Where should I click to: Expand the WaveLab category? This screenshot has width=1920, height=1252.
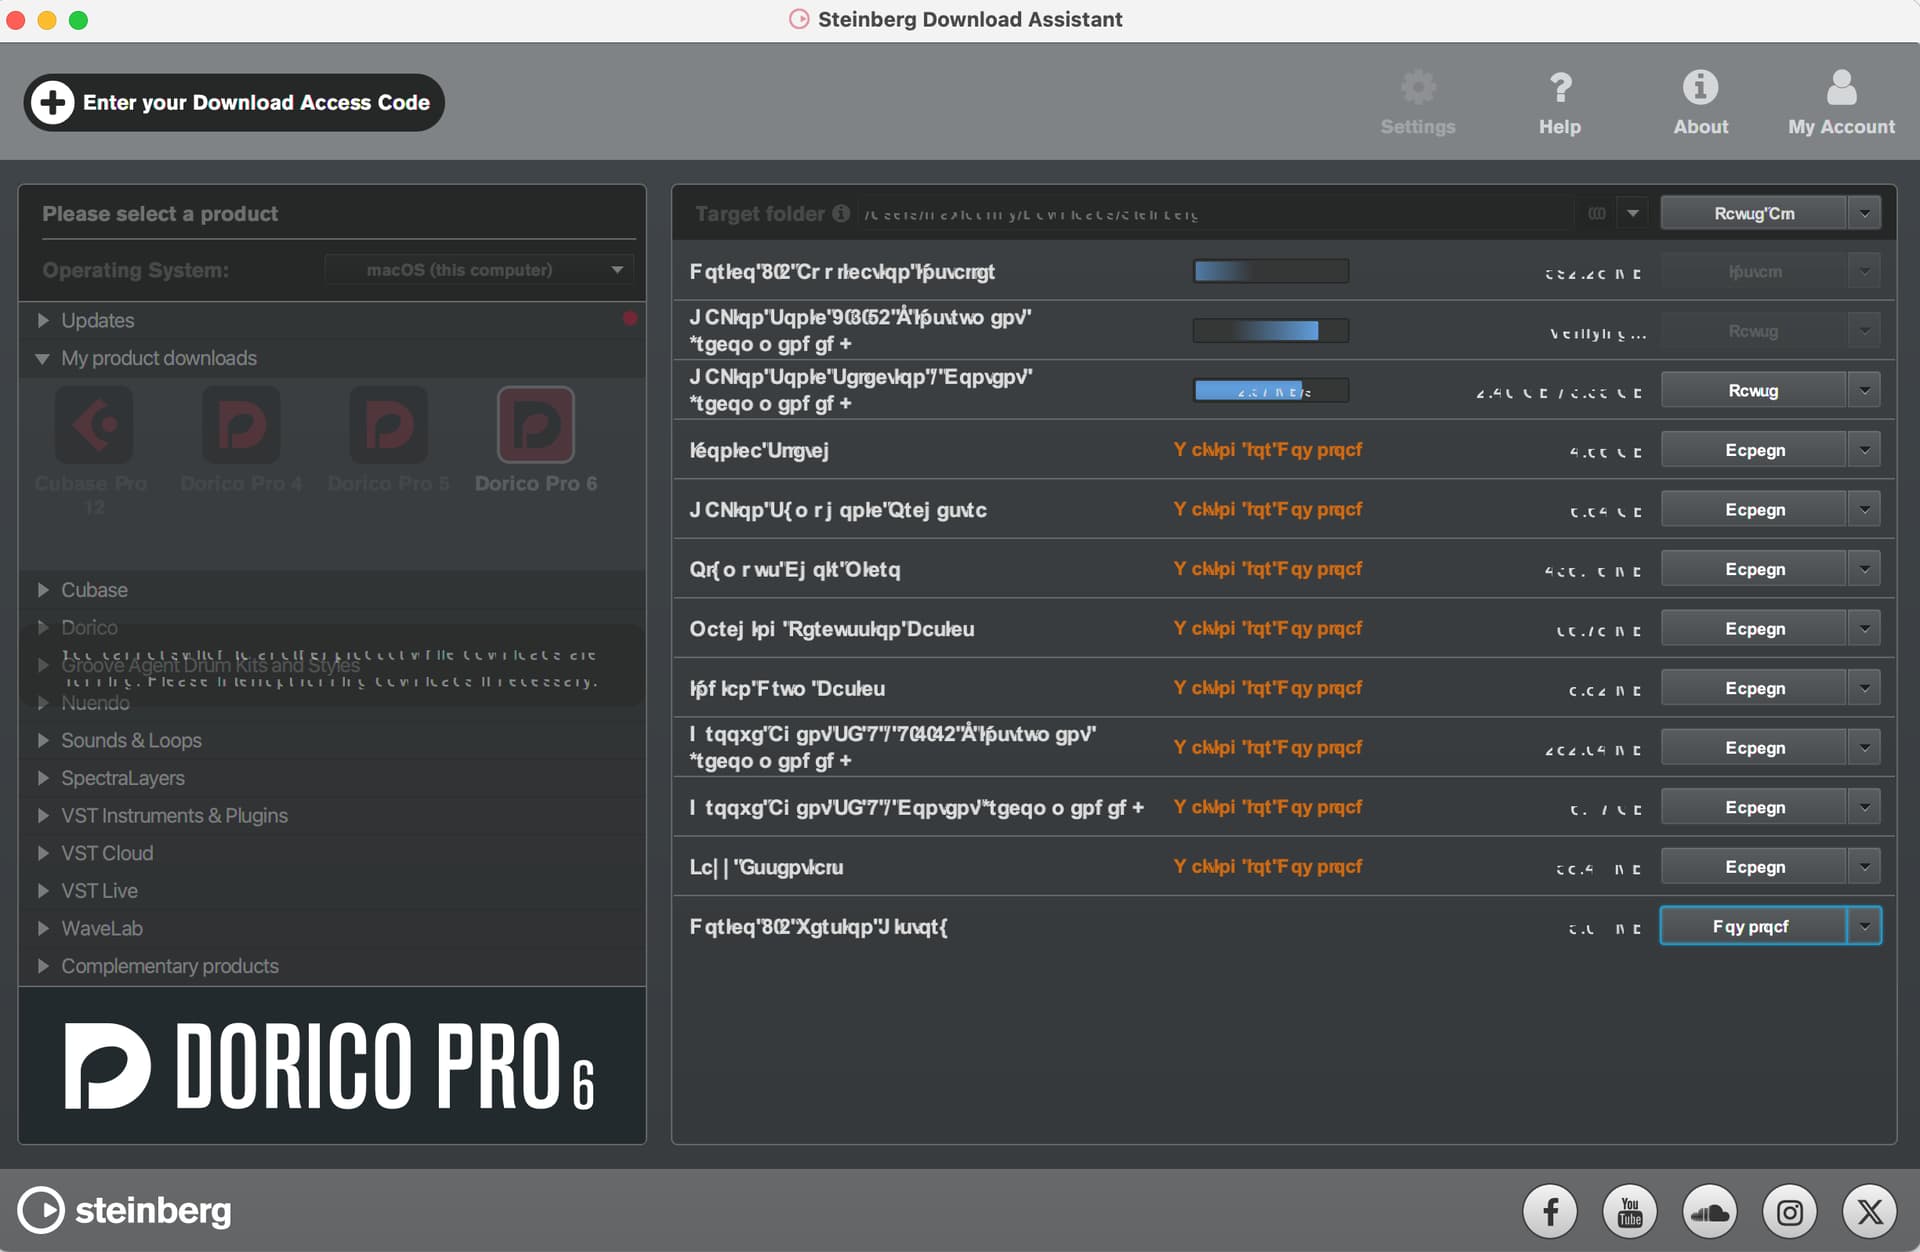pyautogui.click(x=43, y=928)
